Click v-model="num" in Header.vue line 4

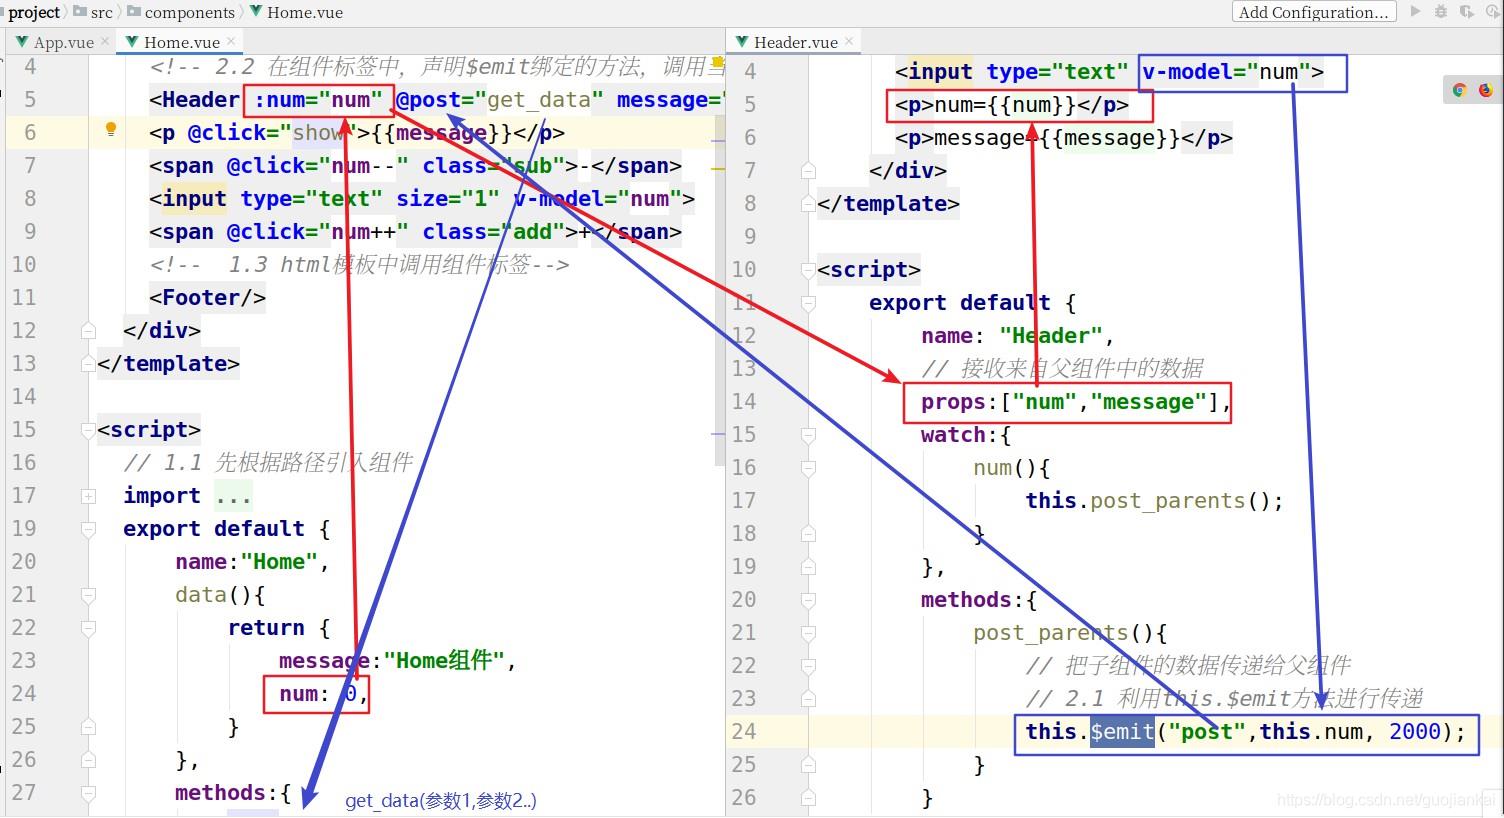tap(1226, 72)
